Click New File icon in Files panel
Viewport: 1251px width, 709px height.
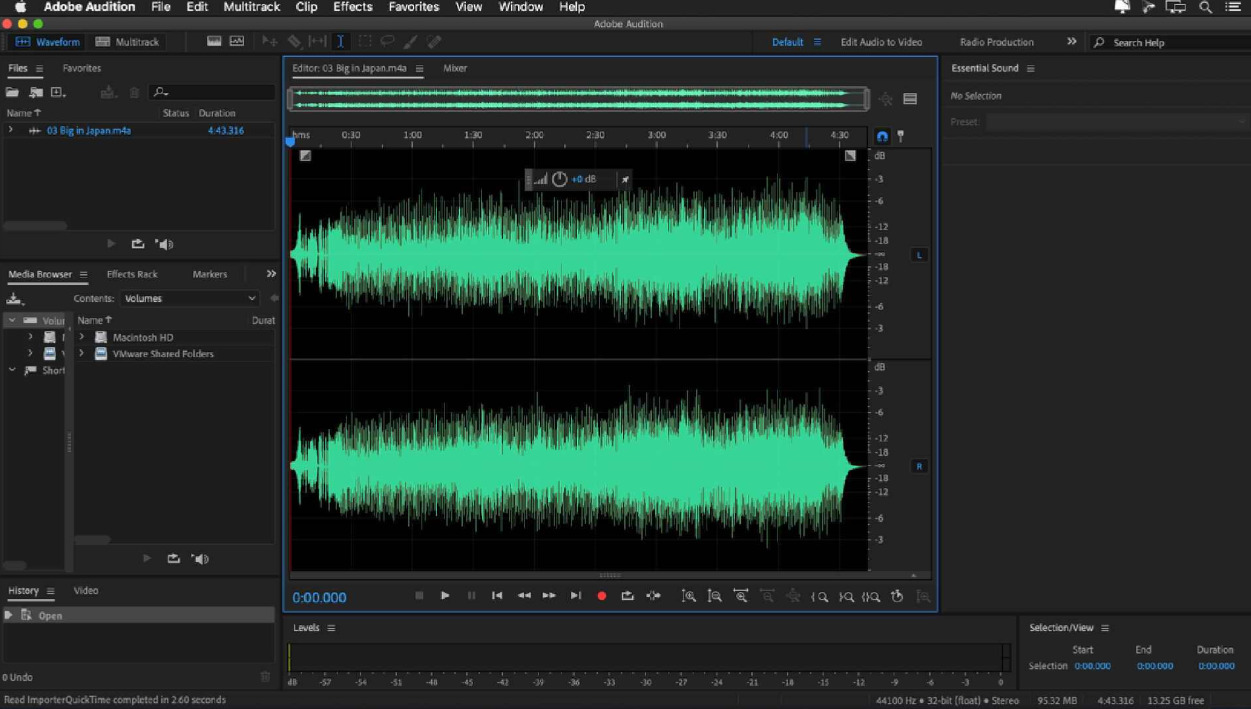click(x=58, y=92)
